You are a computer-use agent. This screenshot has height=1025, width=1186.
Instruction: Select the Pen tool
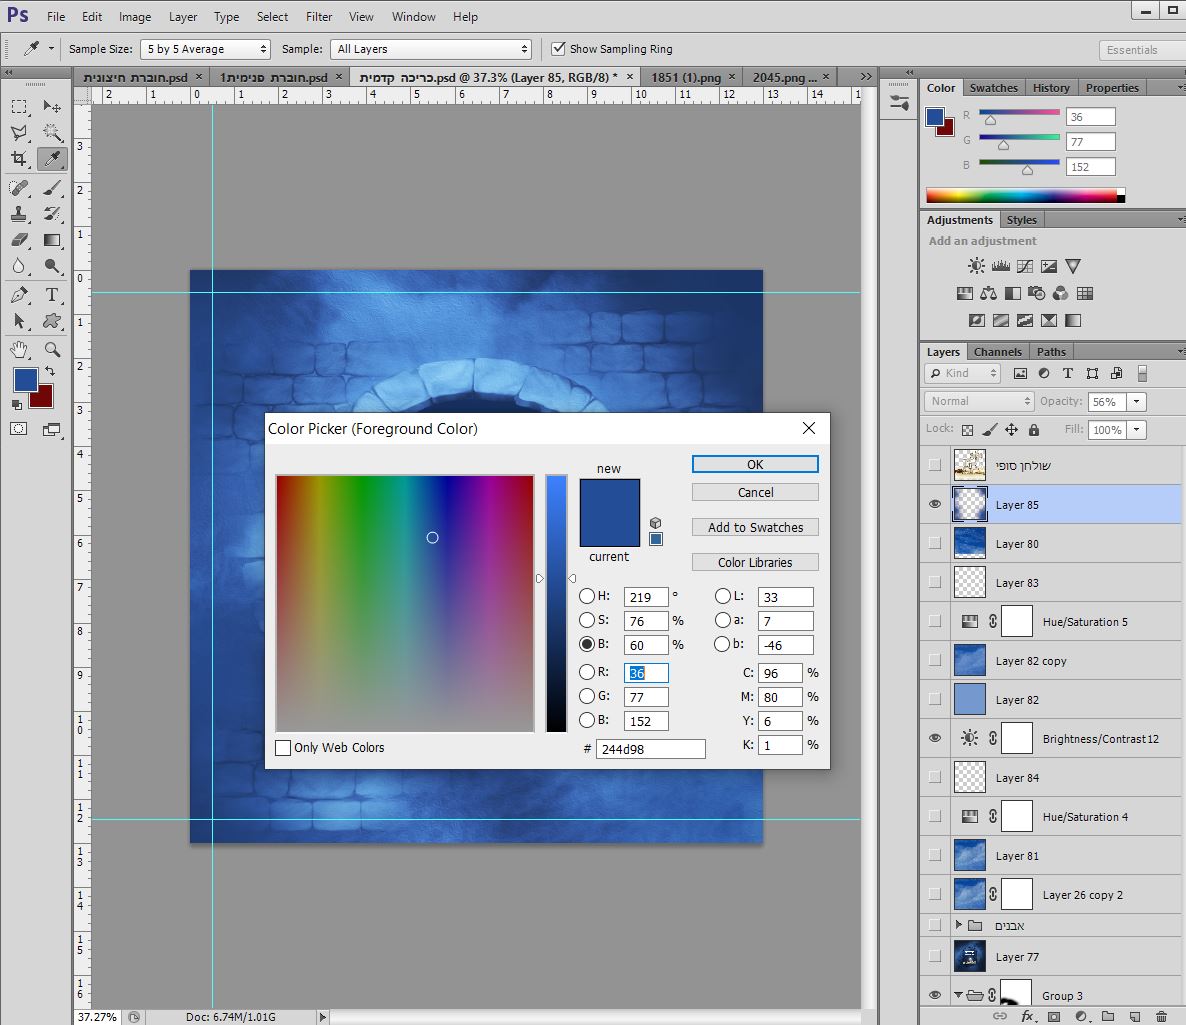[x=19, y=295]
